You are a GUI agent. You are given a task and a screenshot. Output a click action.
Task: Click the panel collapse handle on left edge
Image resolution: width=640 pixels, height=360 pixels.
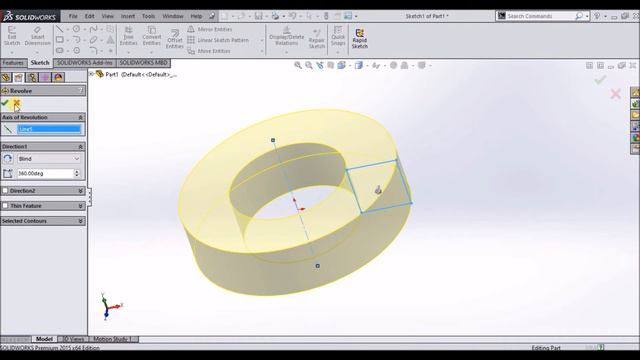coord(90,197)
